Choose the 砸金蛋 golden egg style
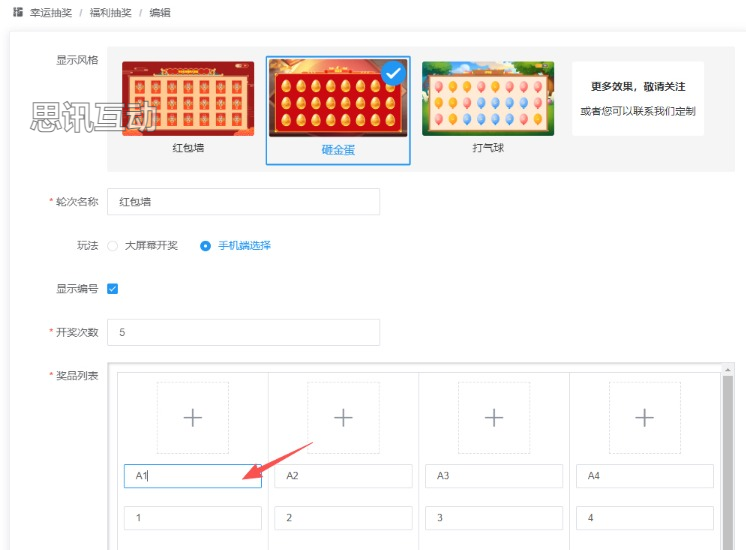 337,100
